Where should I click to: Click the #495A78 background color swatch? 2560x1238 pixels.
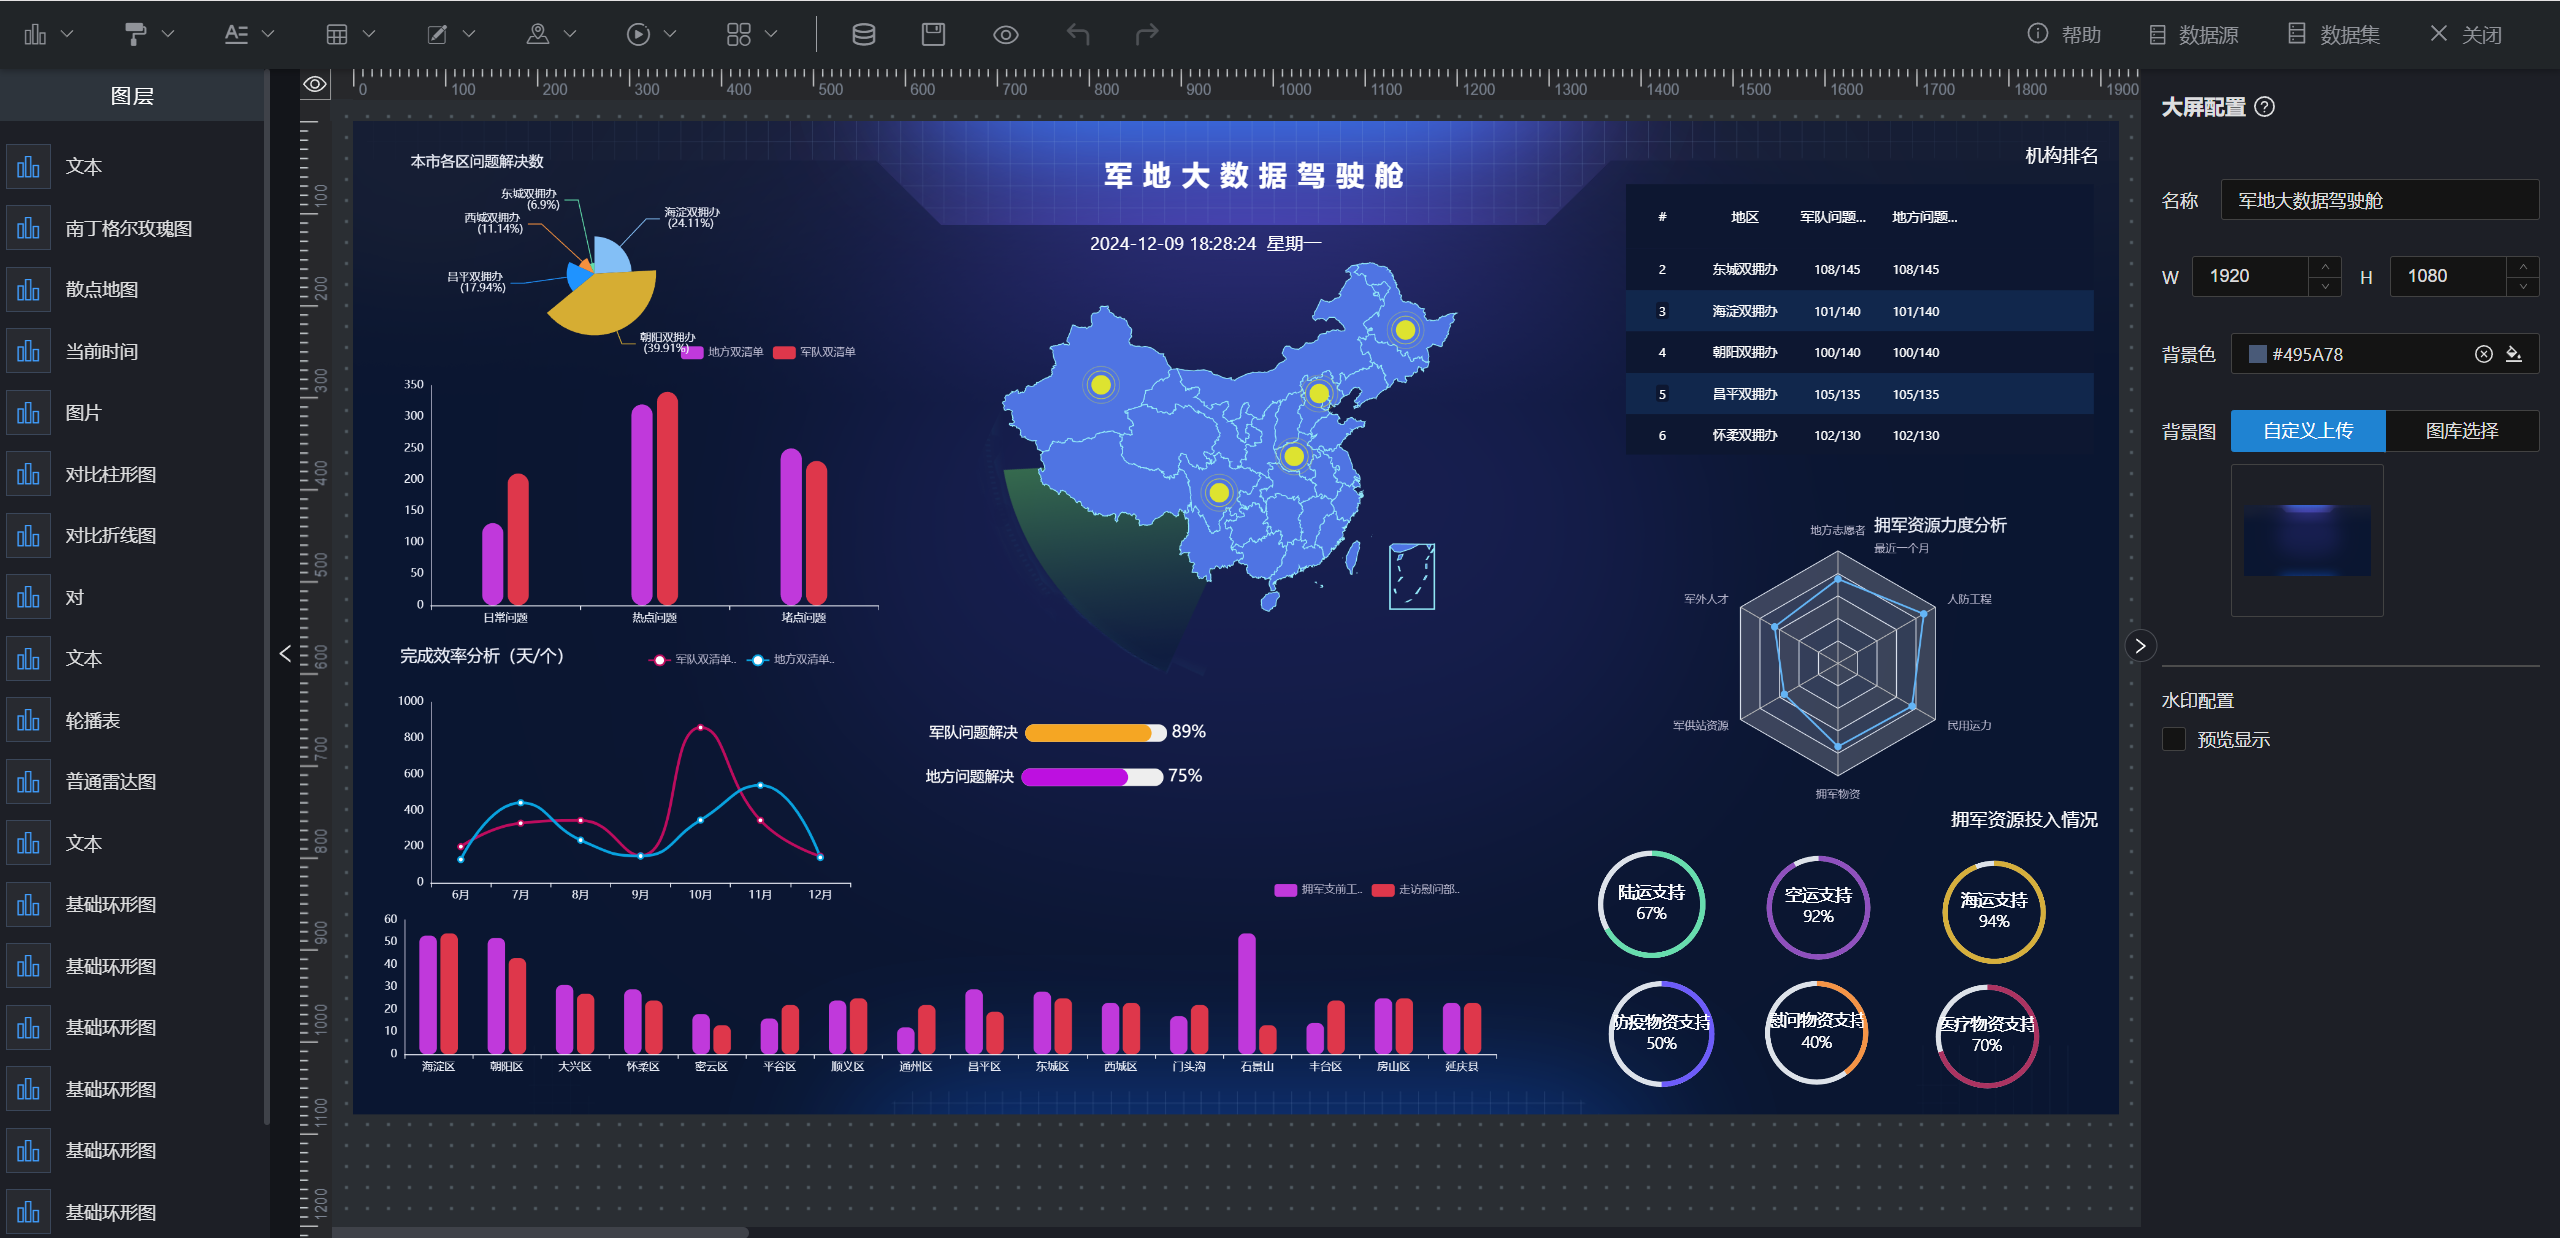[2257, 354]
